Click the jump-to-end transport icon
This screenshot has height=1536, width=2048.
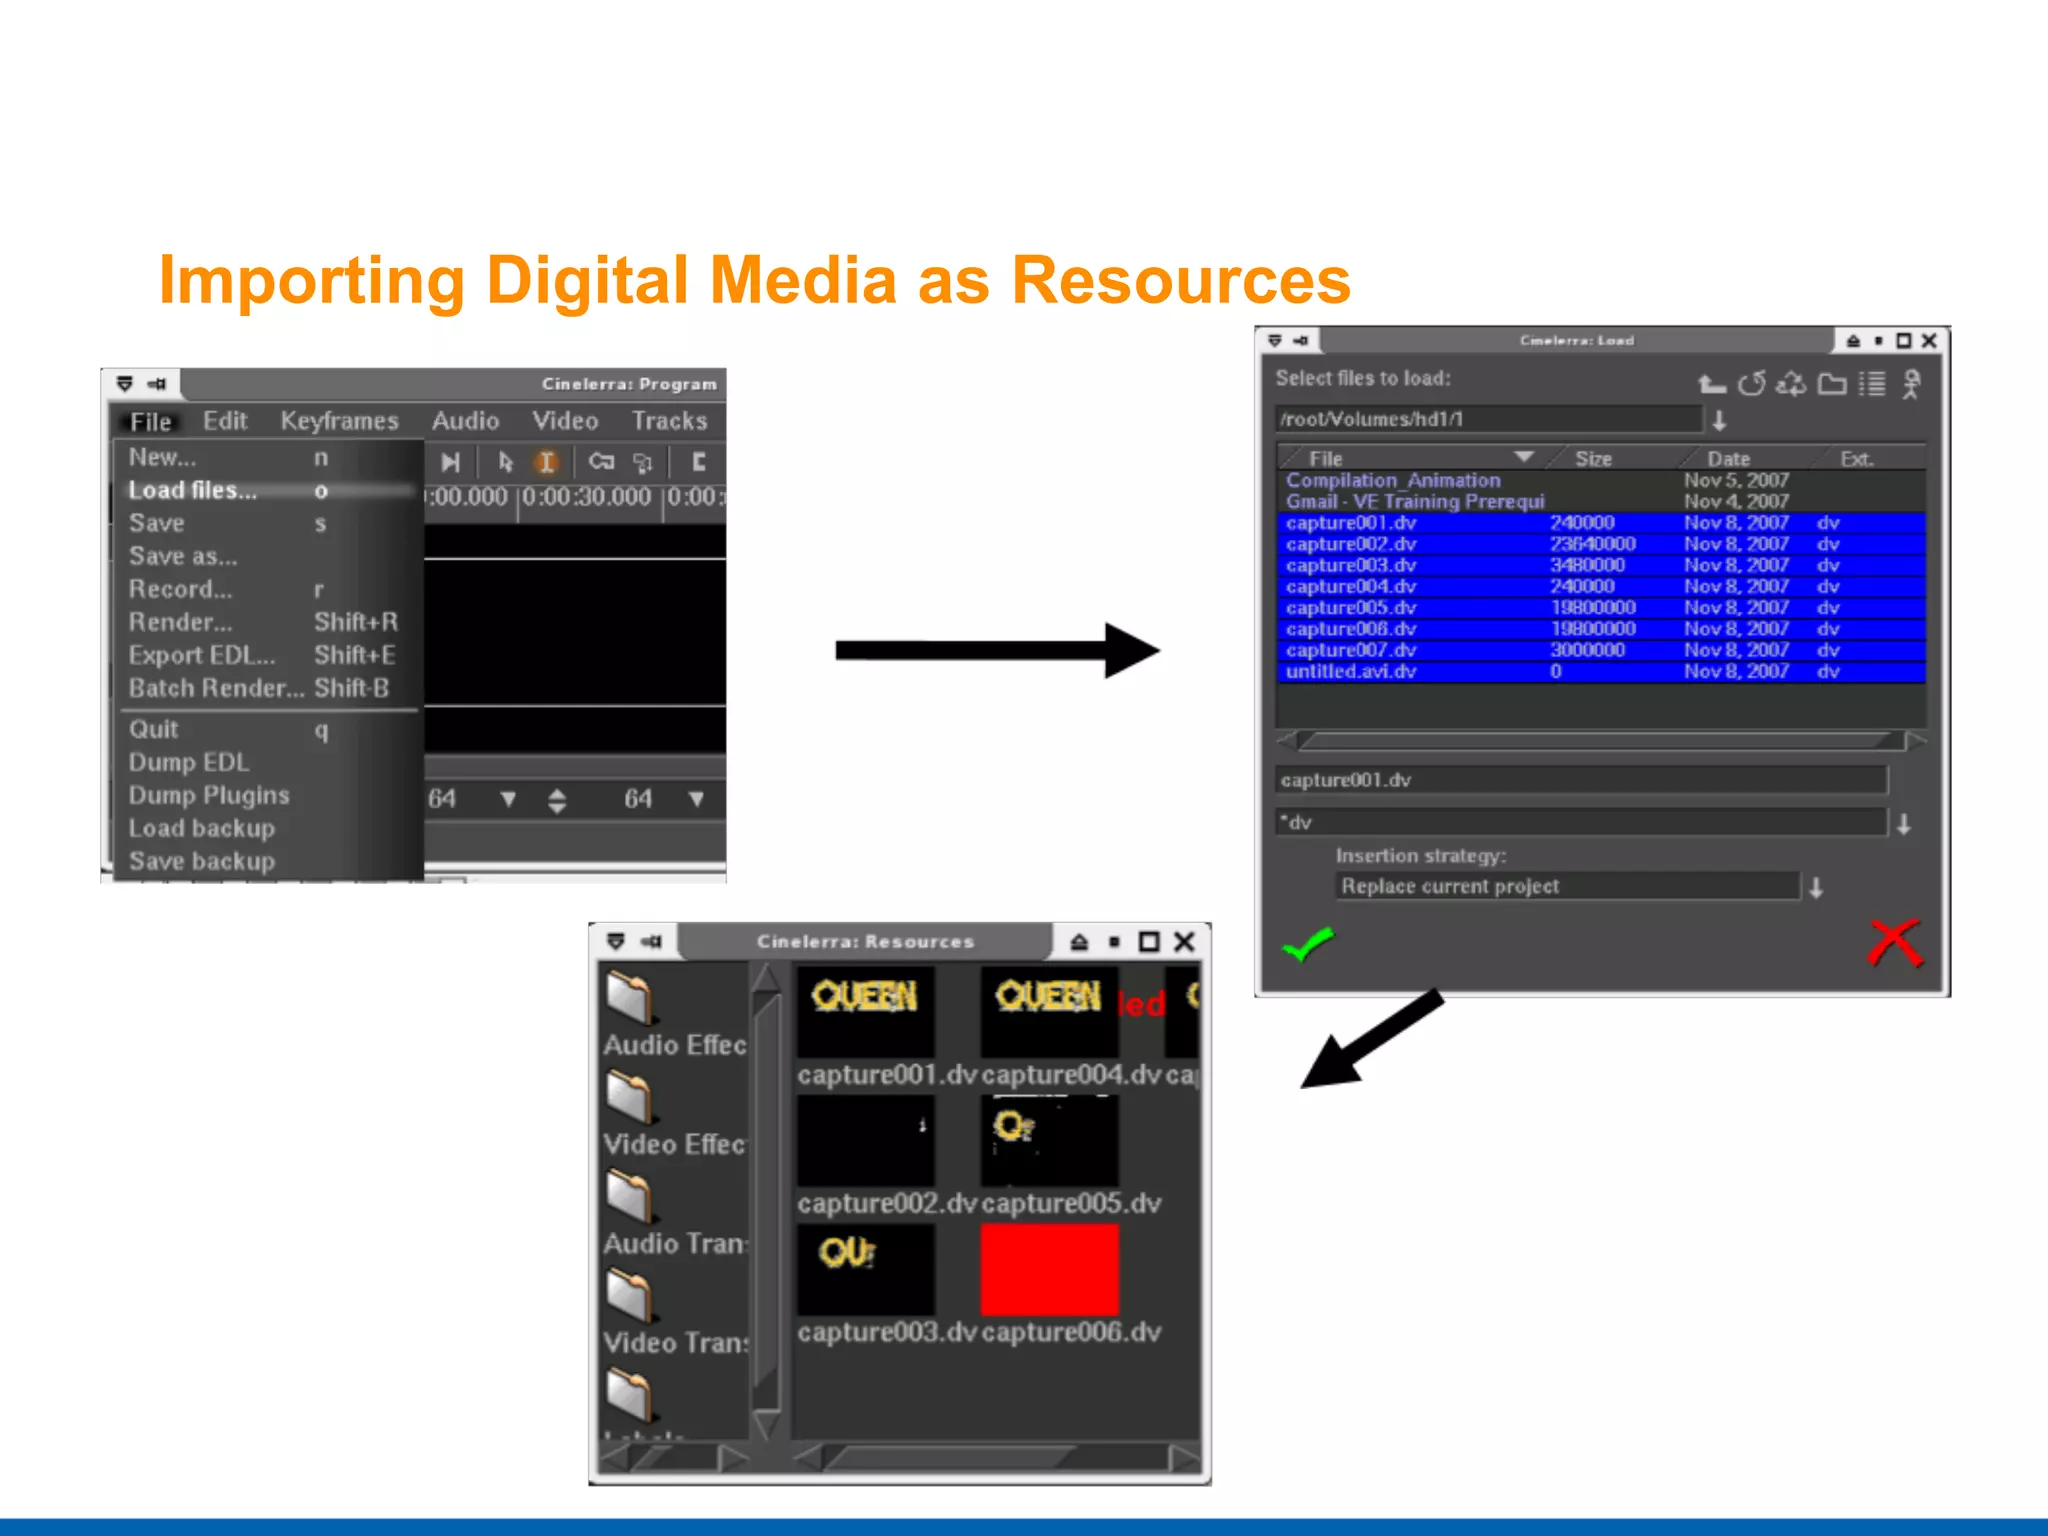[450, 462]
